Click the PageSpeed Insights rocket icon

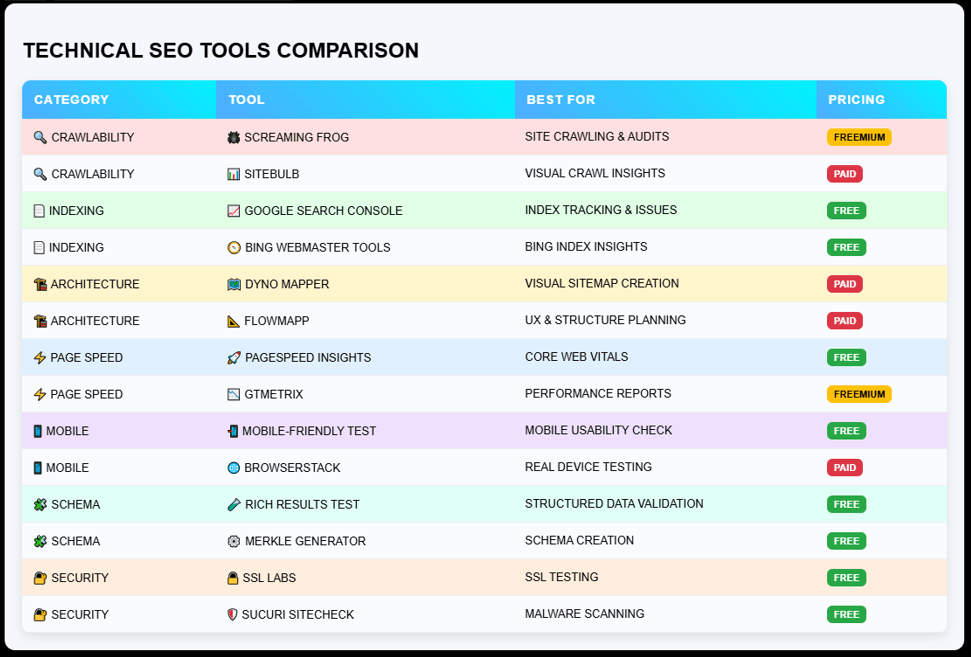pos(232,357)
